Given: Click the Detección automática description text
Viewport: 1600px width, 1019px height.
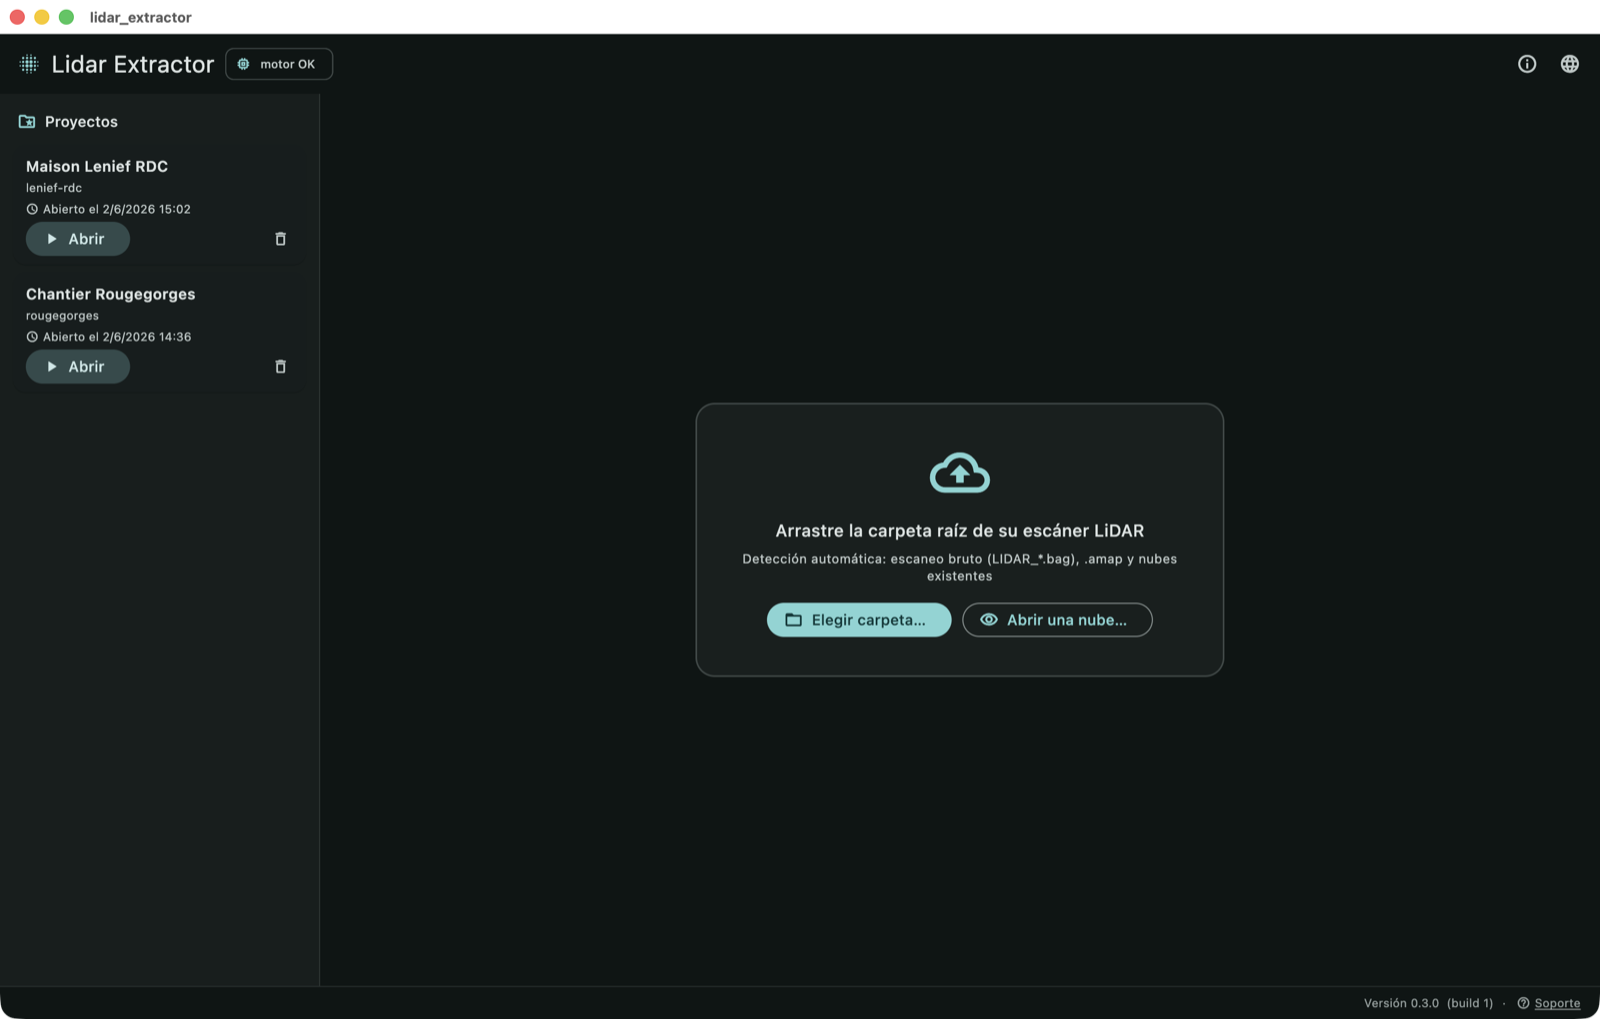Looking at the screenshot, I should point(960,567).
